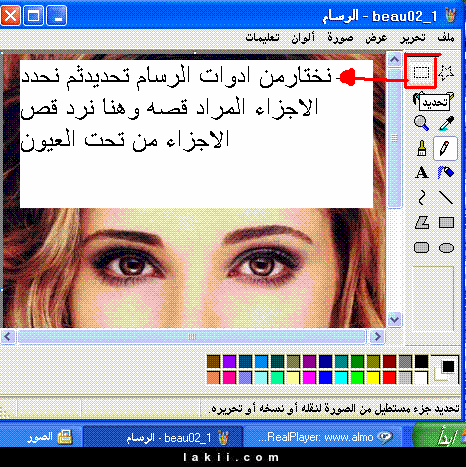Viewport: 466px width, 467px height.
Task: Open the صورة (Image) menu
Action: (340, 37)
